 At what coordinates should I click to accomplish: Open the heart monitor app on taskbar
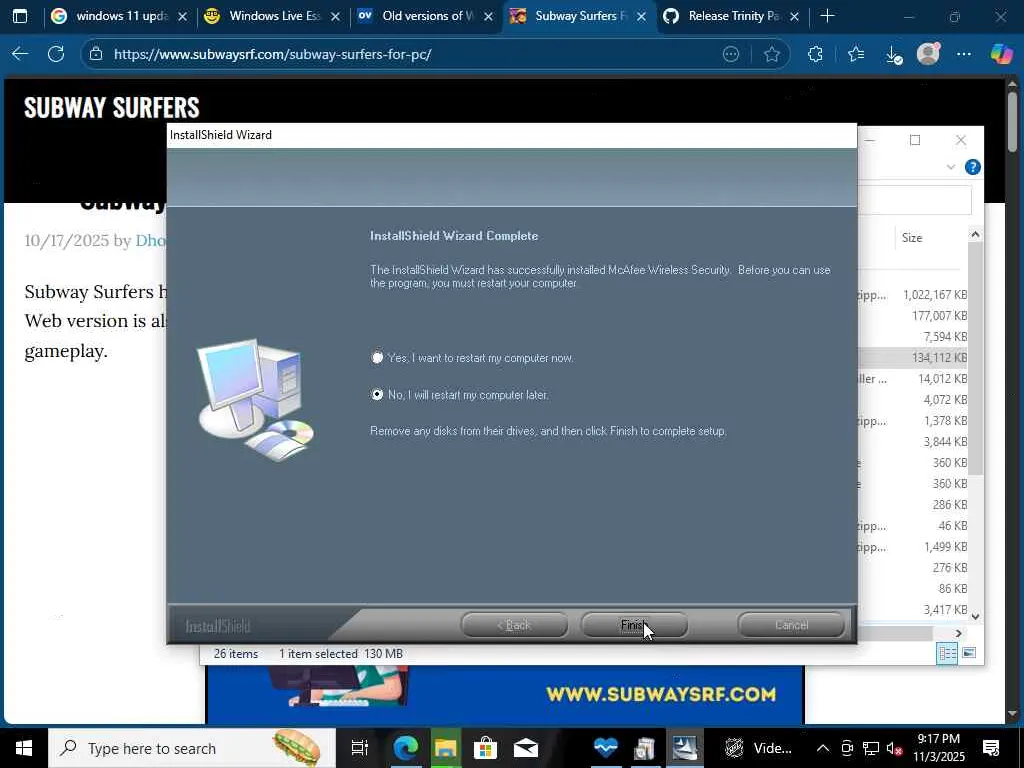click(x=605, y=748)
